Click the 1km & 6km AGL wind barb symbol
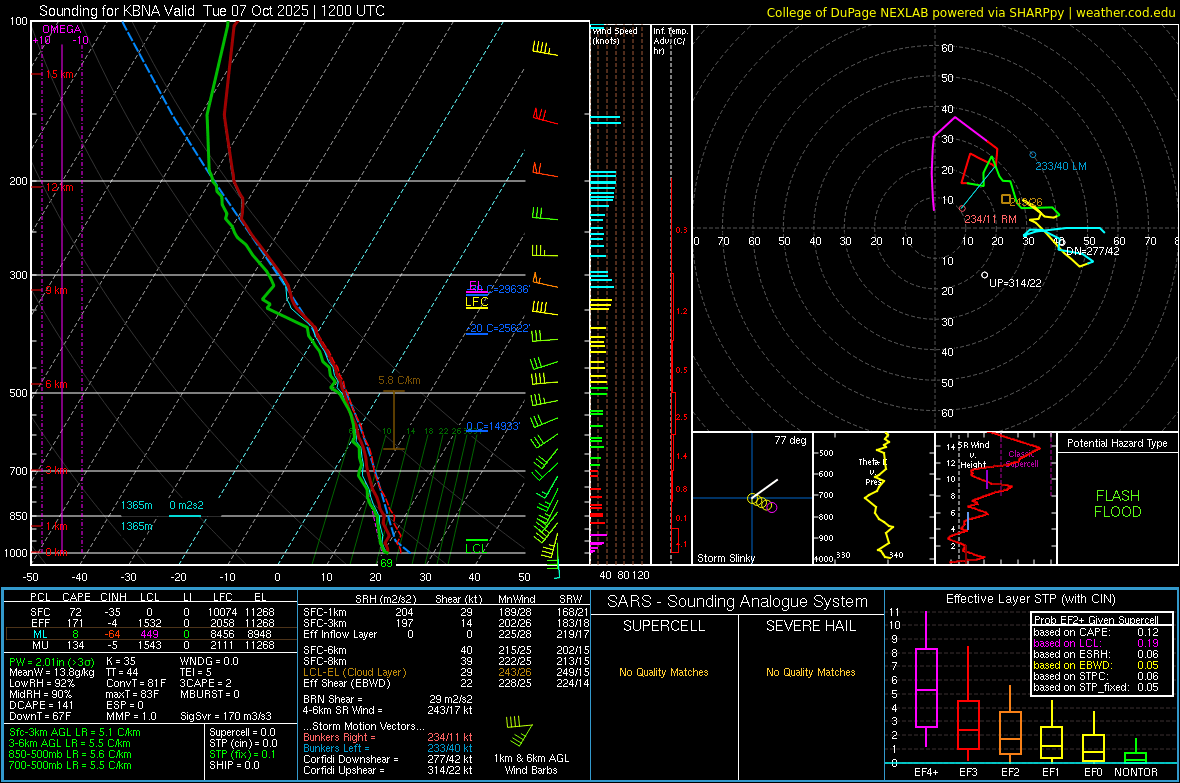1180x783 pixels. (x=519, y=731)
